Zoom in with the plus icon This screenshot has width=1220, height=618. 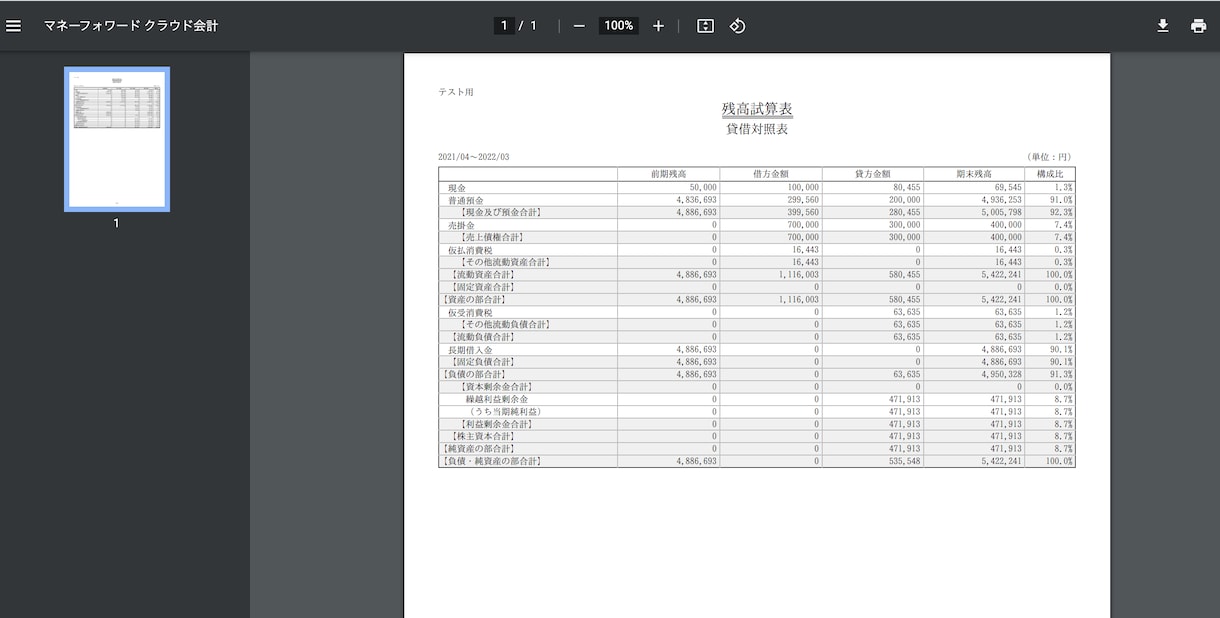click(x=658, y=26)
